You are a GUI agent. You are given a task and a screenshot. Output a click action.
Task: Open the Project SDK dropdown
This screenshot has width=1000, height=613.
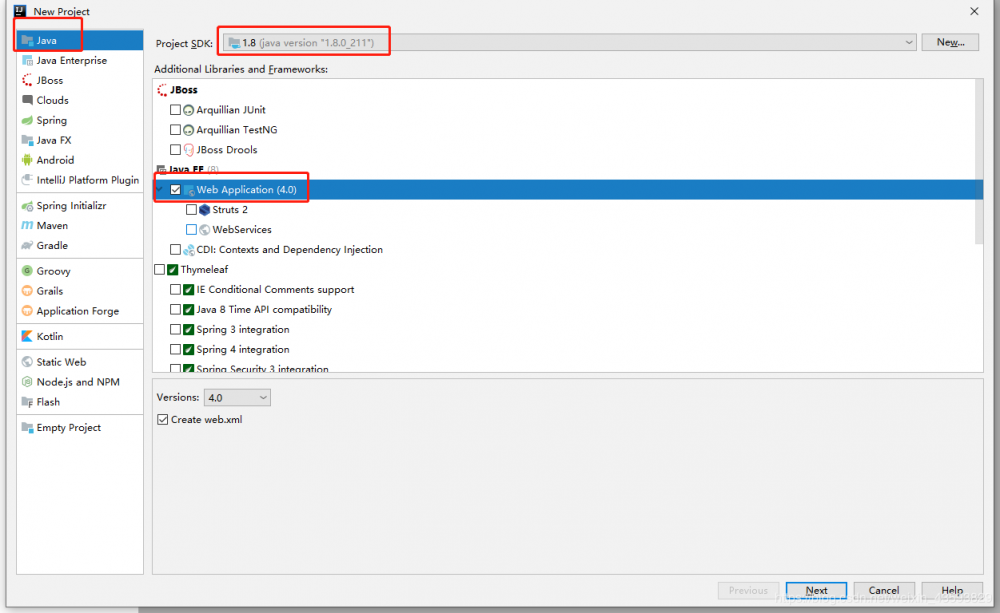click(x=570, y=43)
